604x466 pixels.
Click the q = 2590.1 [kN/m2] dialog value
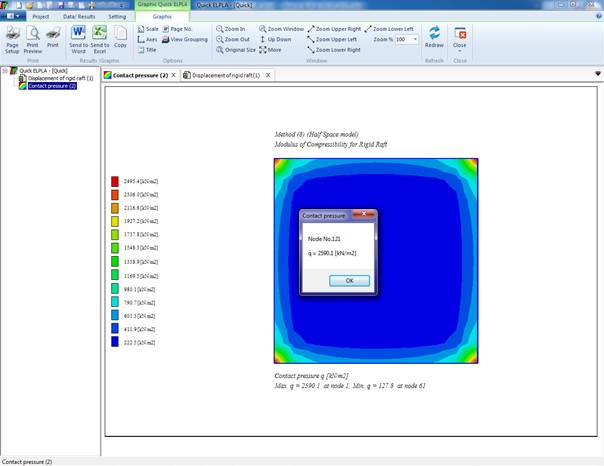(x=332, y=253)
